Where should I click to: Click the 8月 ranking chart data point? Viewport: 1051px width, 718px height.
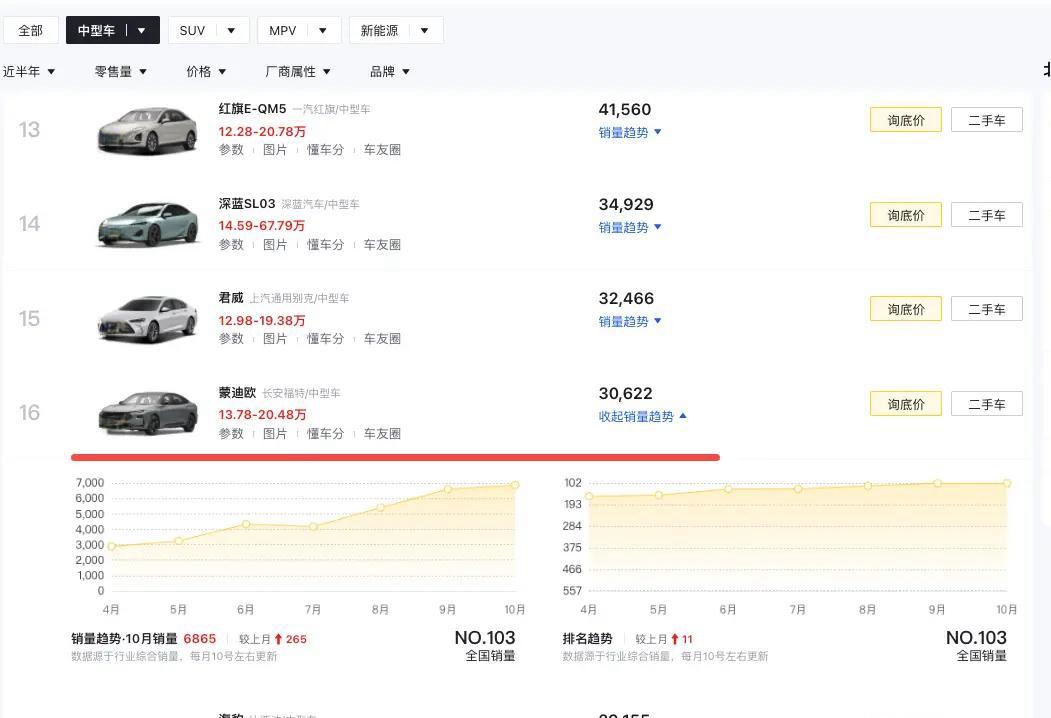tap(867, 485)
